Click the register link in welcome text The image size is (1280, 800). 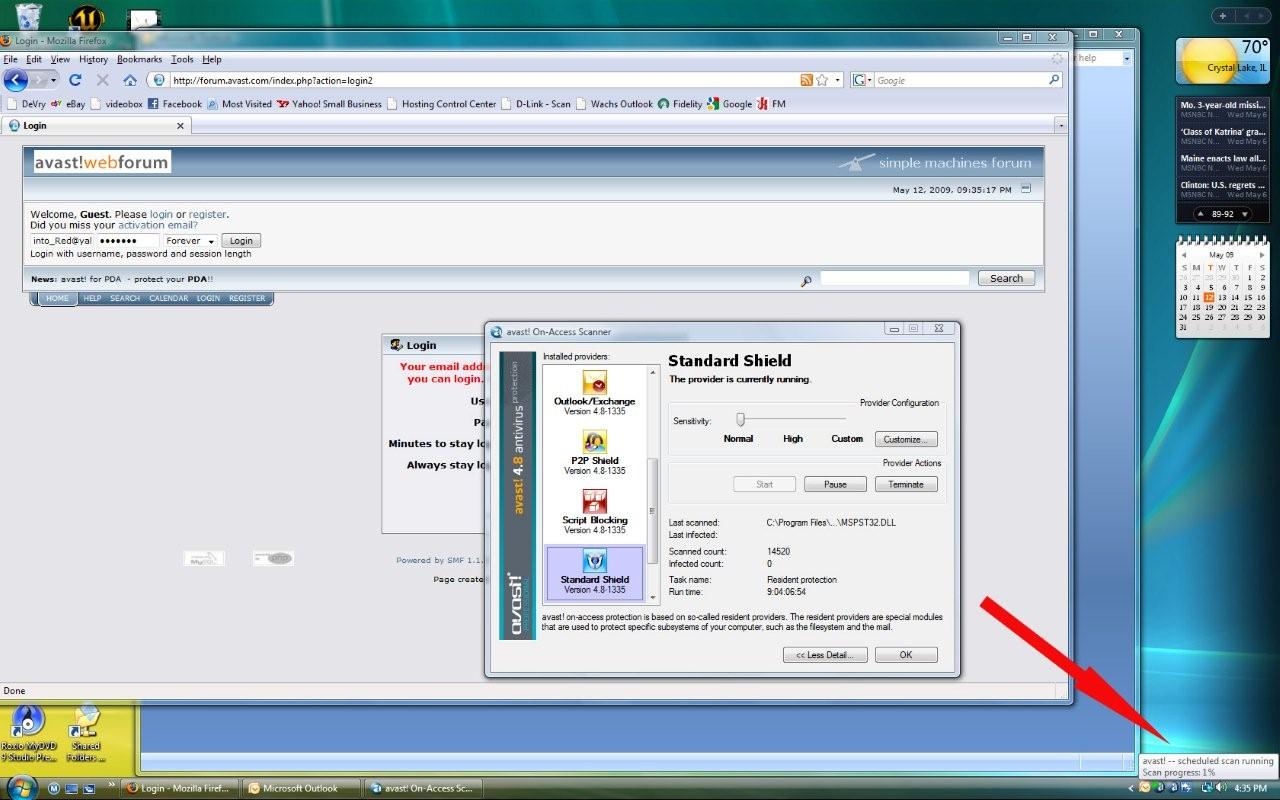(207, 214)
